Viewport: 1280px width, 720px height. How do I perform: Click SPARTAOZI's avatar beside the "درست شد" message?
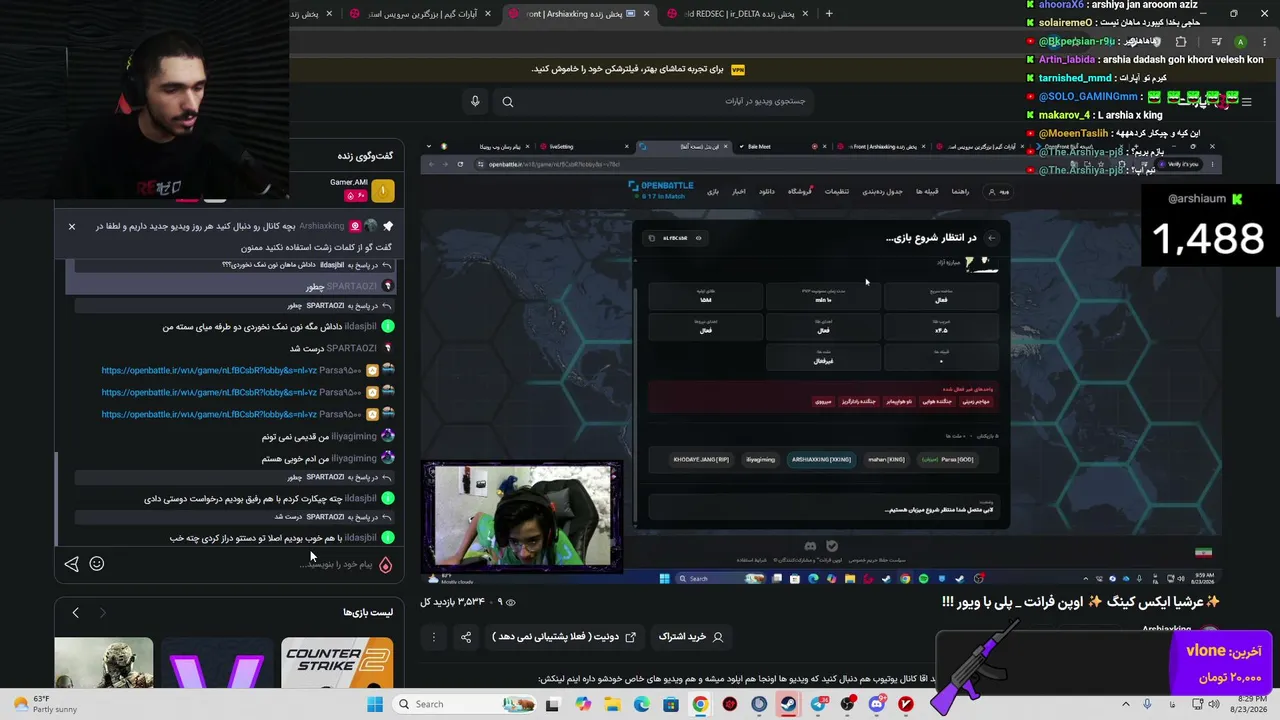[x=388, y=348]
